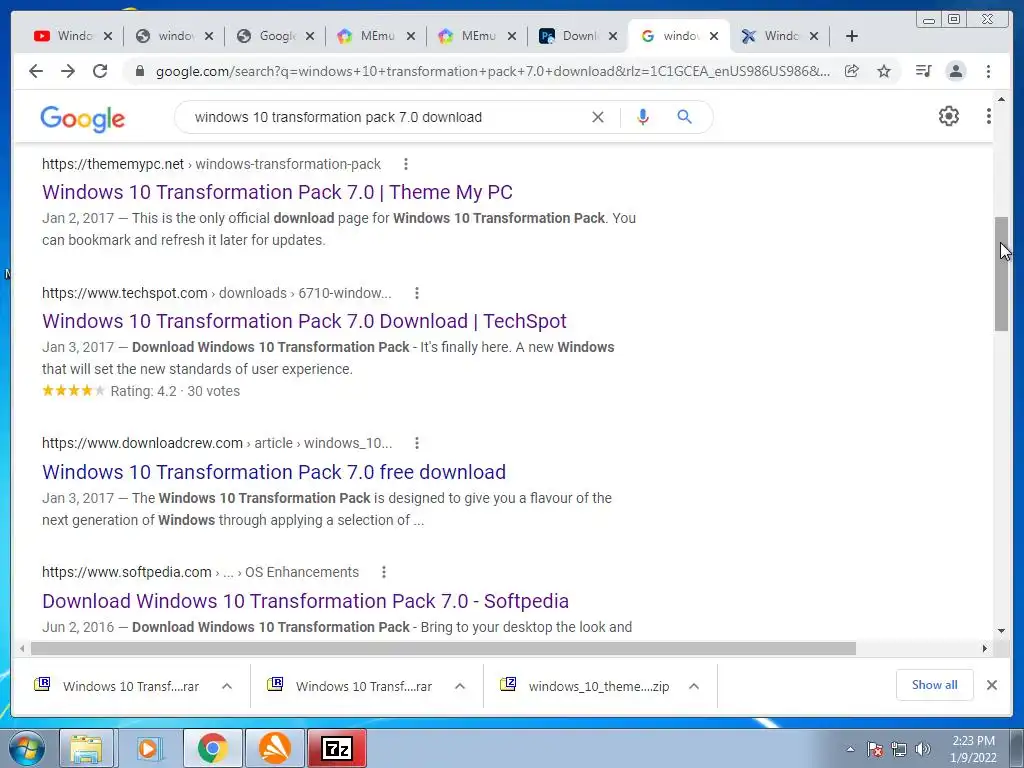Click horizontal scrollbar right arrow

[985, 648]
